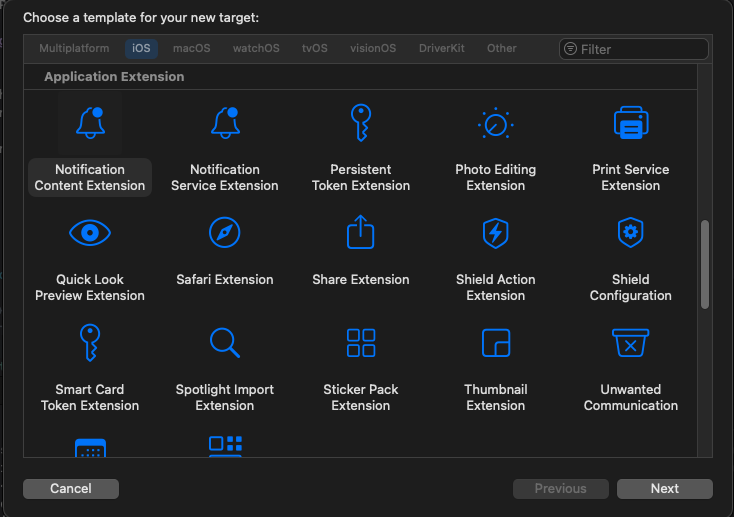Viewport: 734px width, 517px height.
Task: Pick the Shield Configuration gear shield icon
Action: (631, 232)
